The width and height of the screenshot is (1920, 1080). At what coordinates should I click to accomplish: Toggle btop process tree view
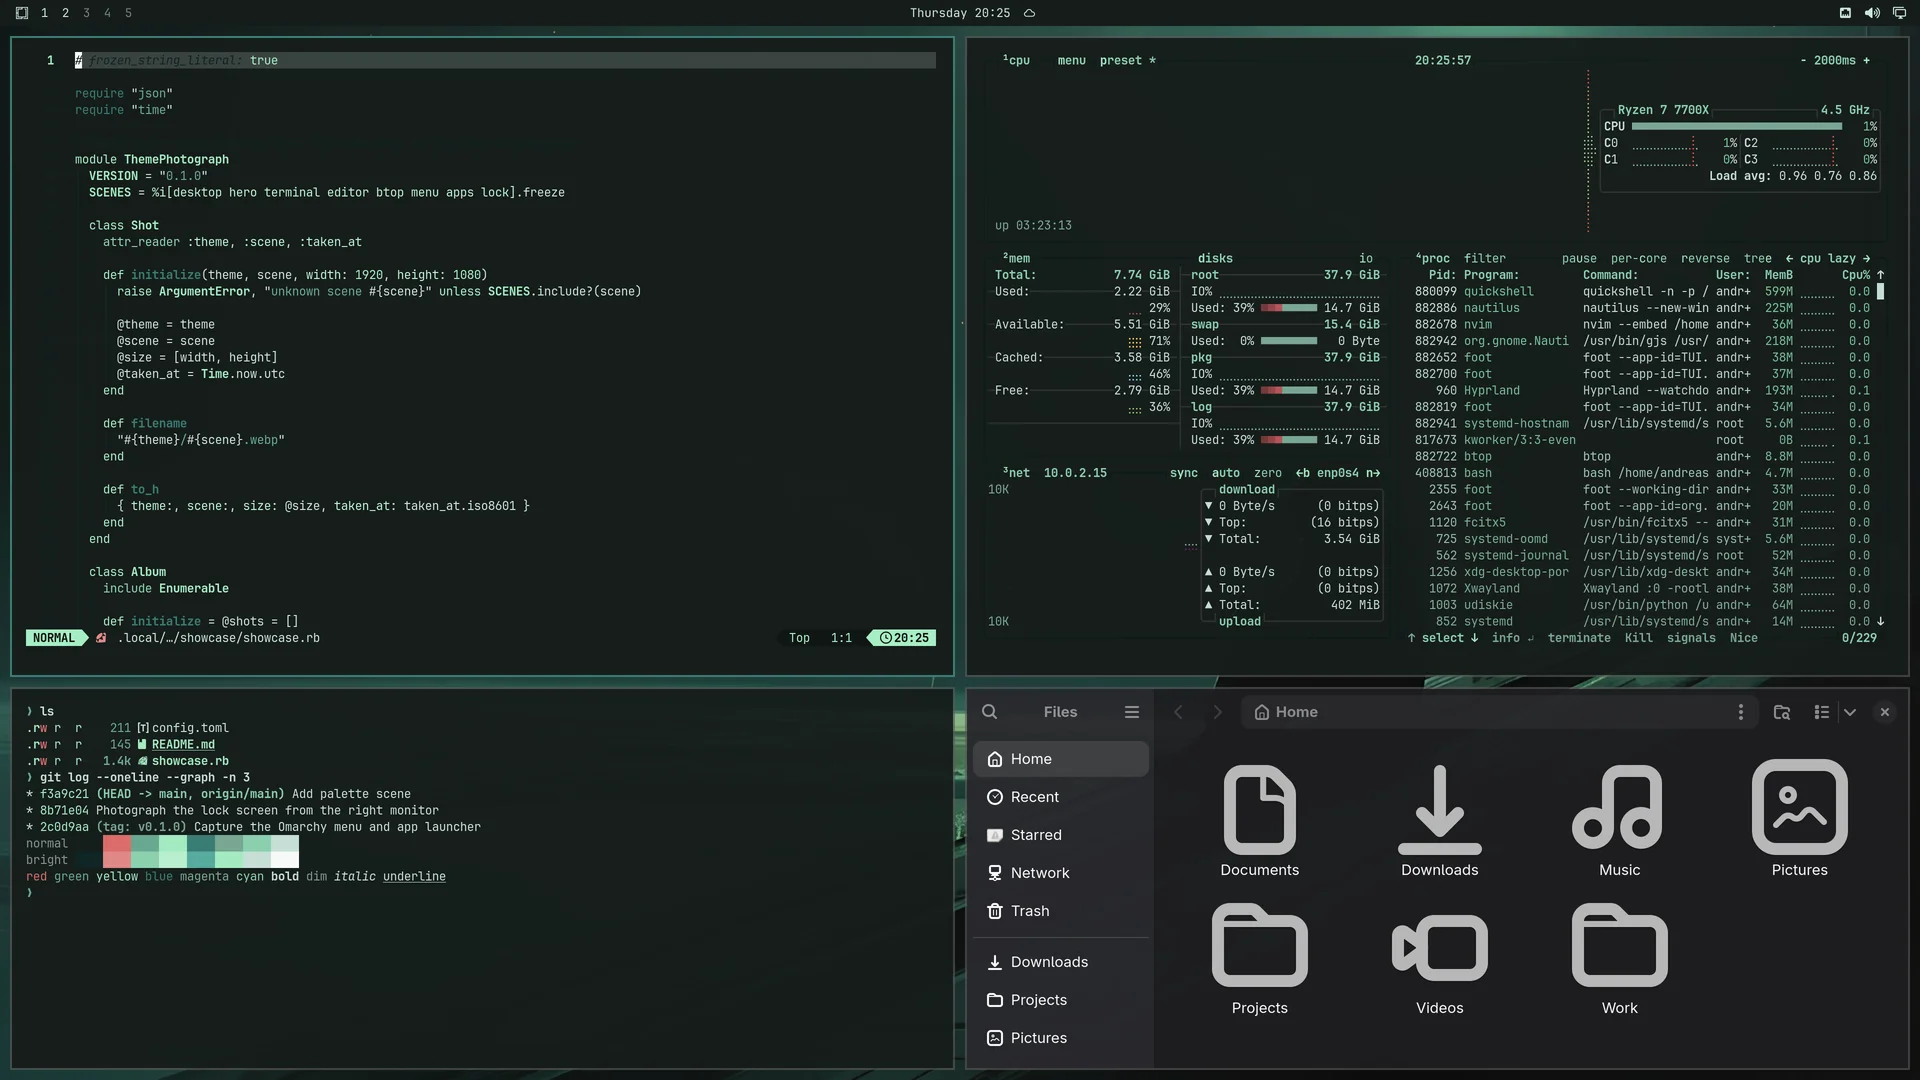[x=1757, y=258]
